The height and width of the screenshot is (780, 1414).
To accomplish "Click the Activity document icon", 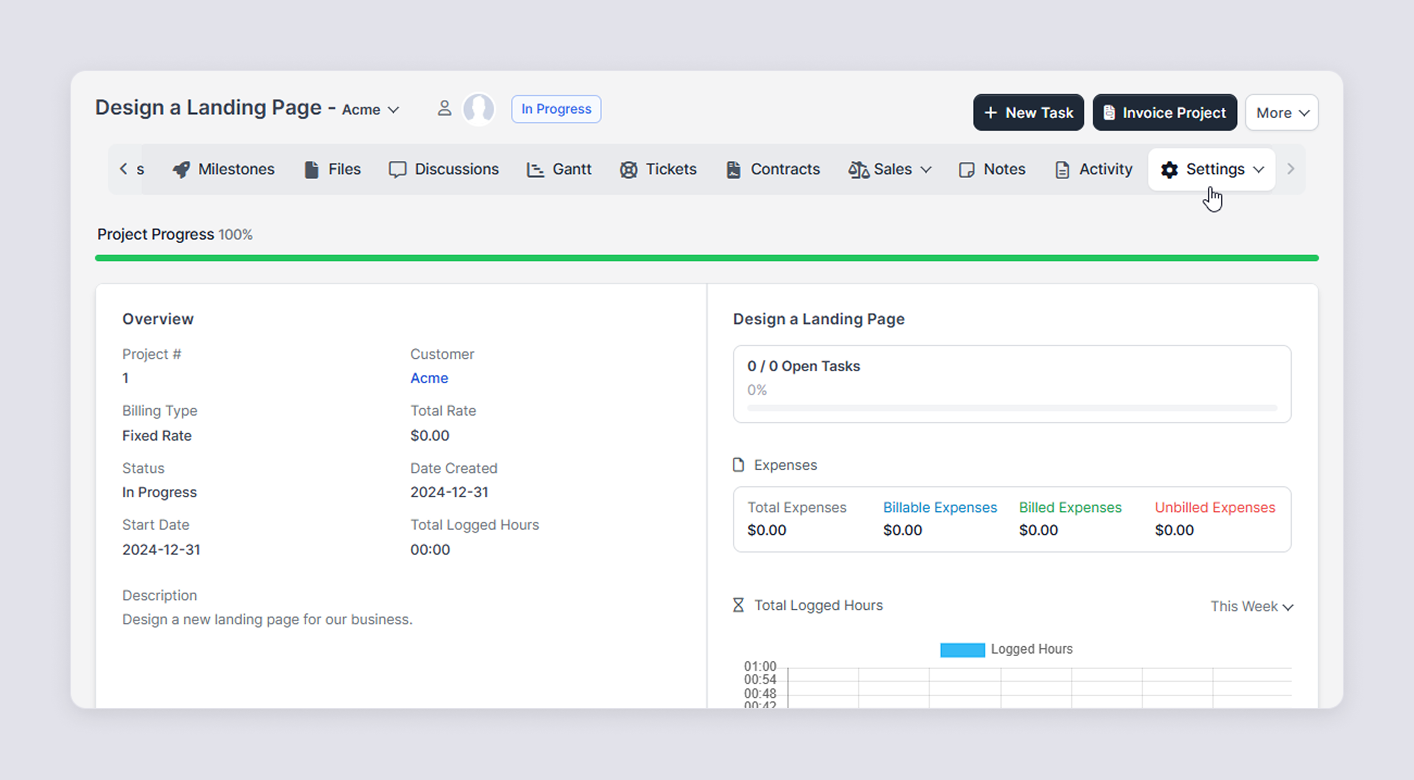I will [x=1062, y=170].
